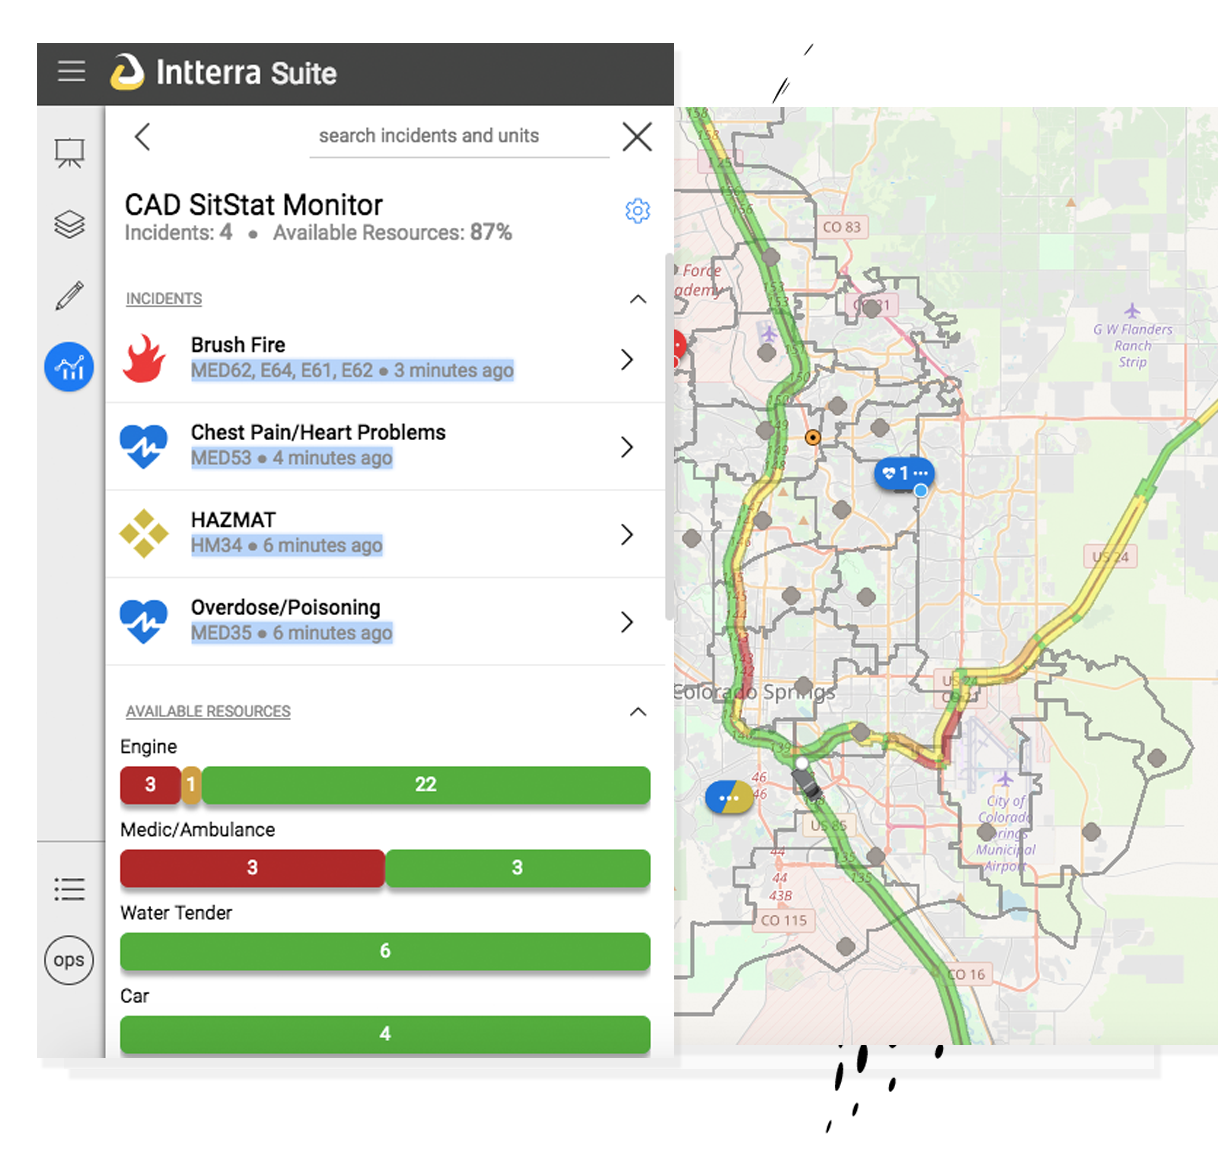The image size is (1218, 1176).
Task: Open SitStat Monitor settings gear
Action: click(x=638, y=211)
